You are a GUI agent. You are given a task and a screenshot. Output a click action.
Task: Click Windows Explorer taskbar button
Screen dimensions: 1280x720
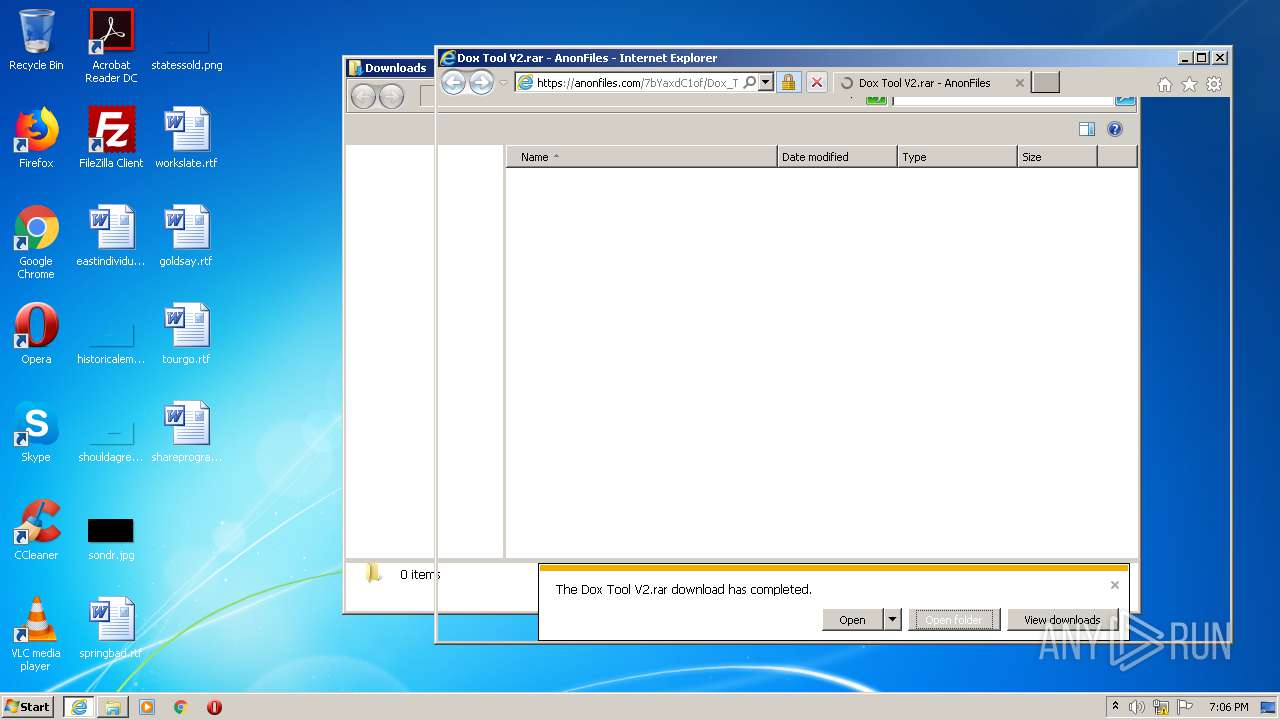click(x=113, y=706)
